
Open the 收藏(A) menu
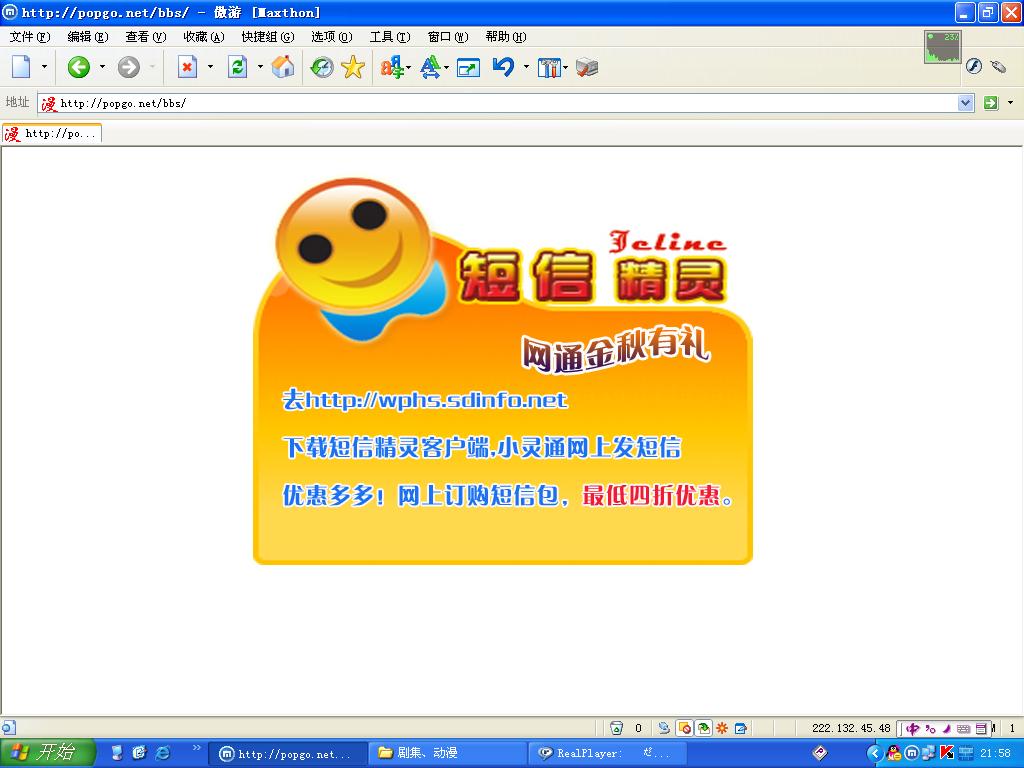(204, 37)
